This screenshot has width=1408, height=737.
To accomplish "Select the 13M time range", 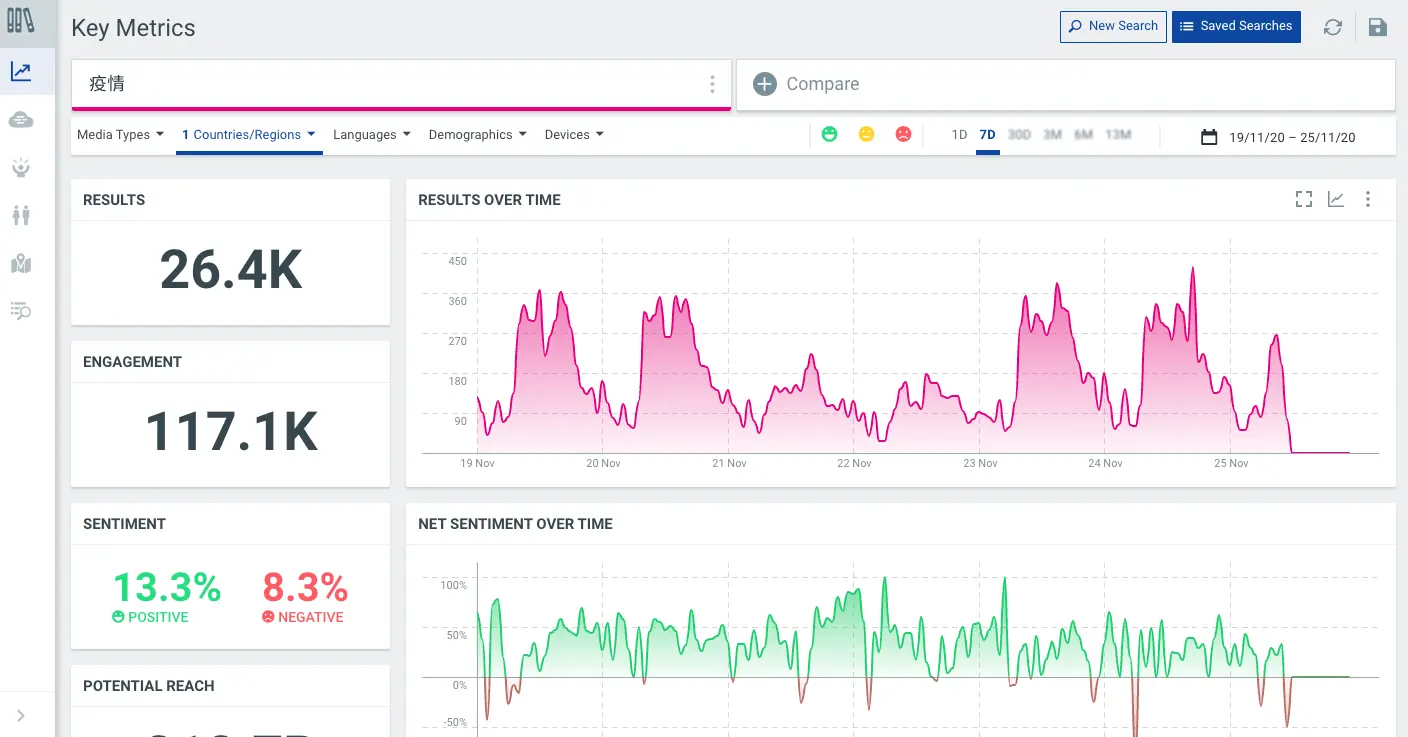I will click(1118, 135).
